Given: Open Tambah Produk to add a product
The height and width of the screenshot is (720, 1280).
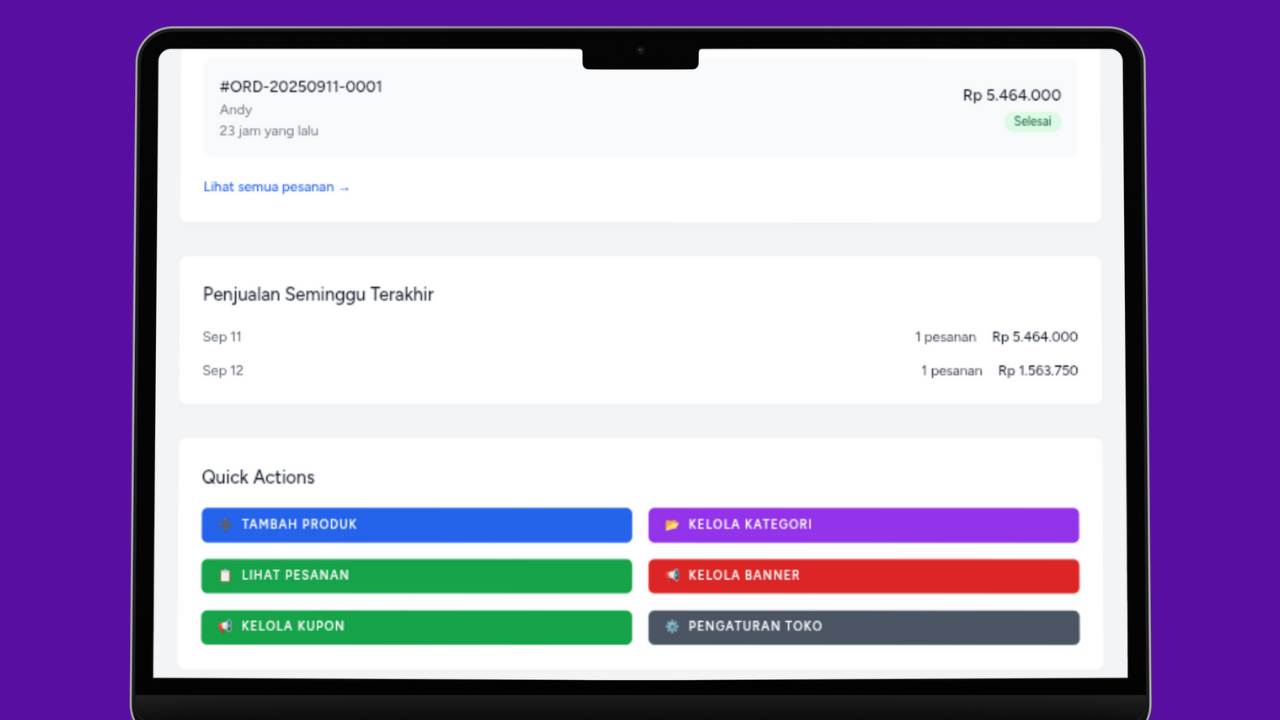Looking at the screenshot, I should pos(416,524).
